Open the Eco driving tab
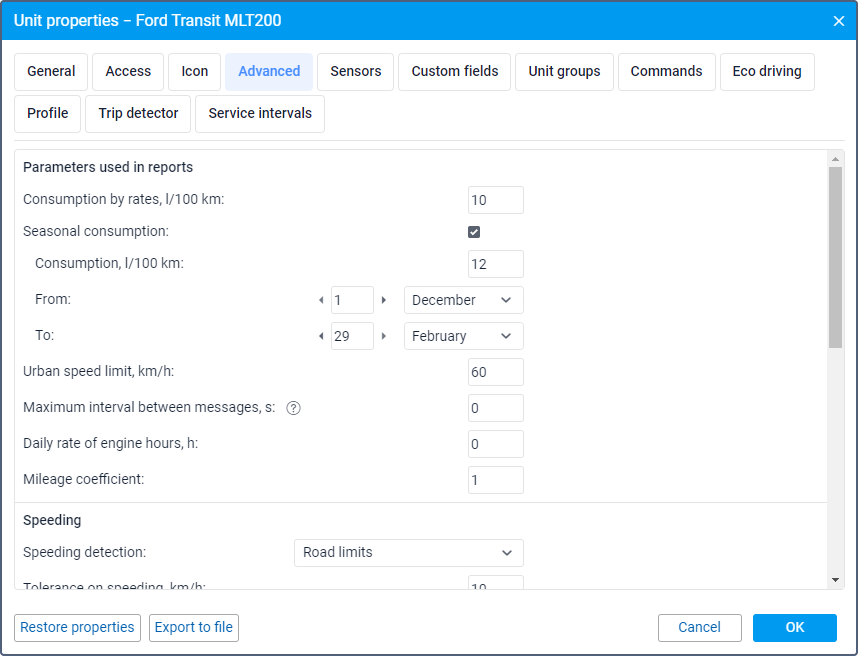 (767, 72)
